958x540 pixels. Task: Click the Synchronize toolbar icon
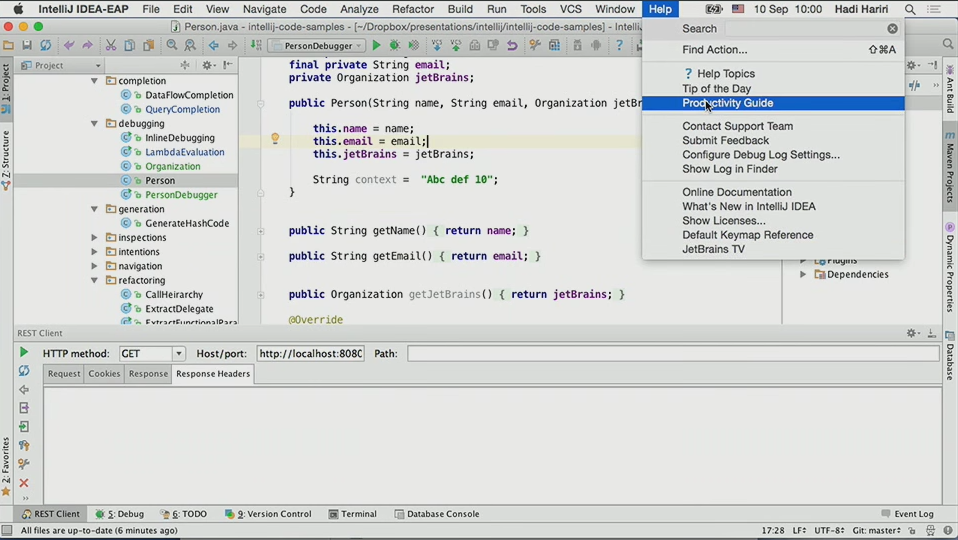45,45
